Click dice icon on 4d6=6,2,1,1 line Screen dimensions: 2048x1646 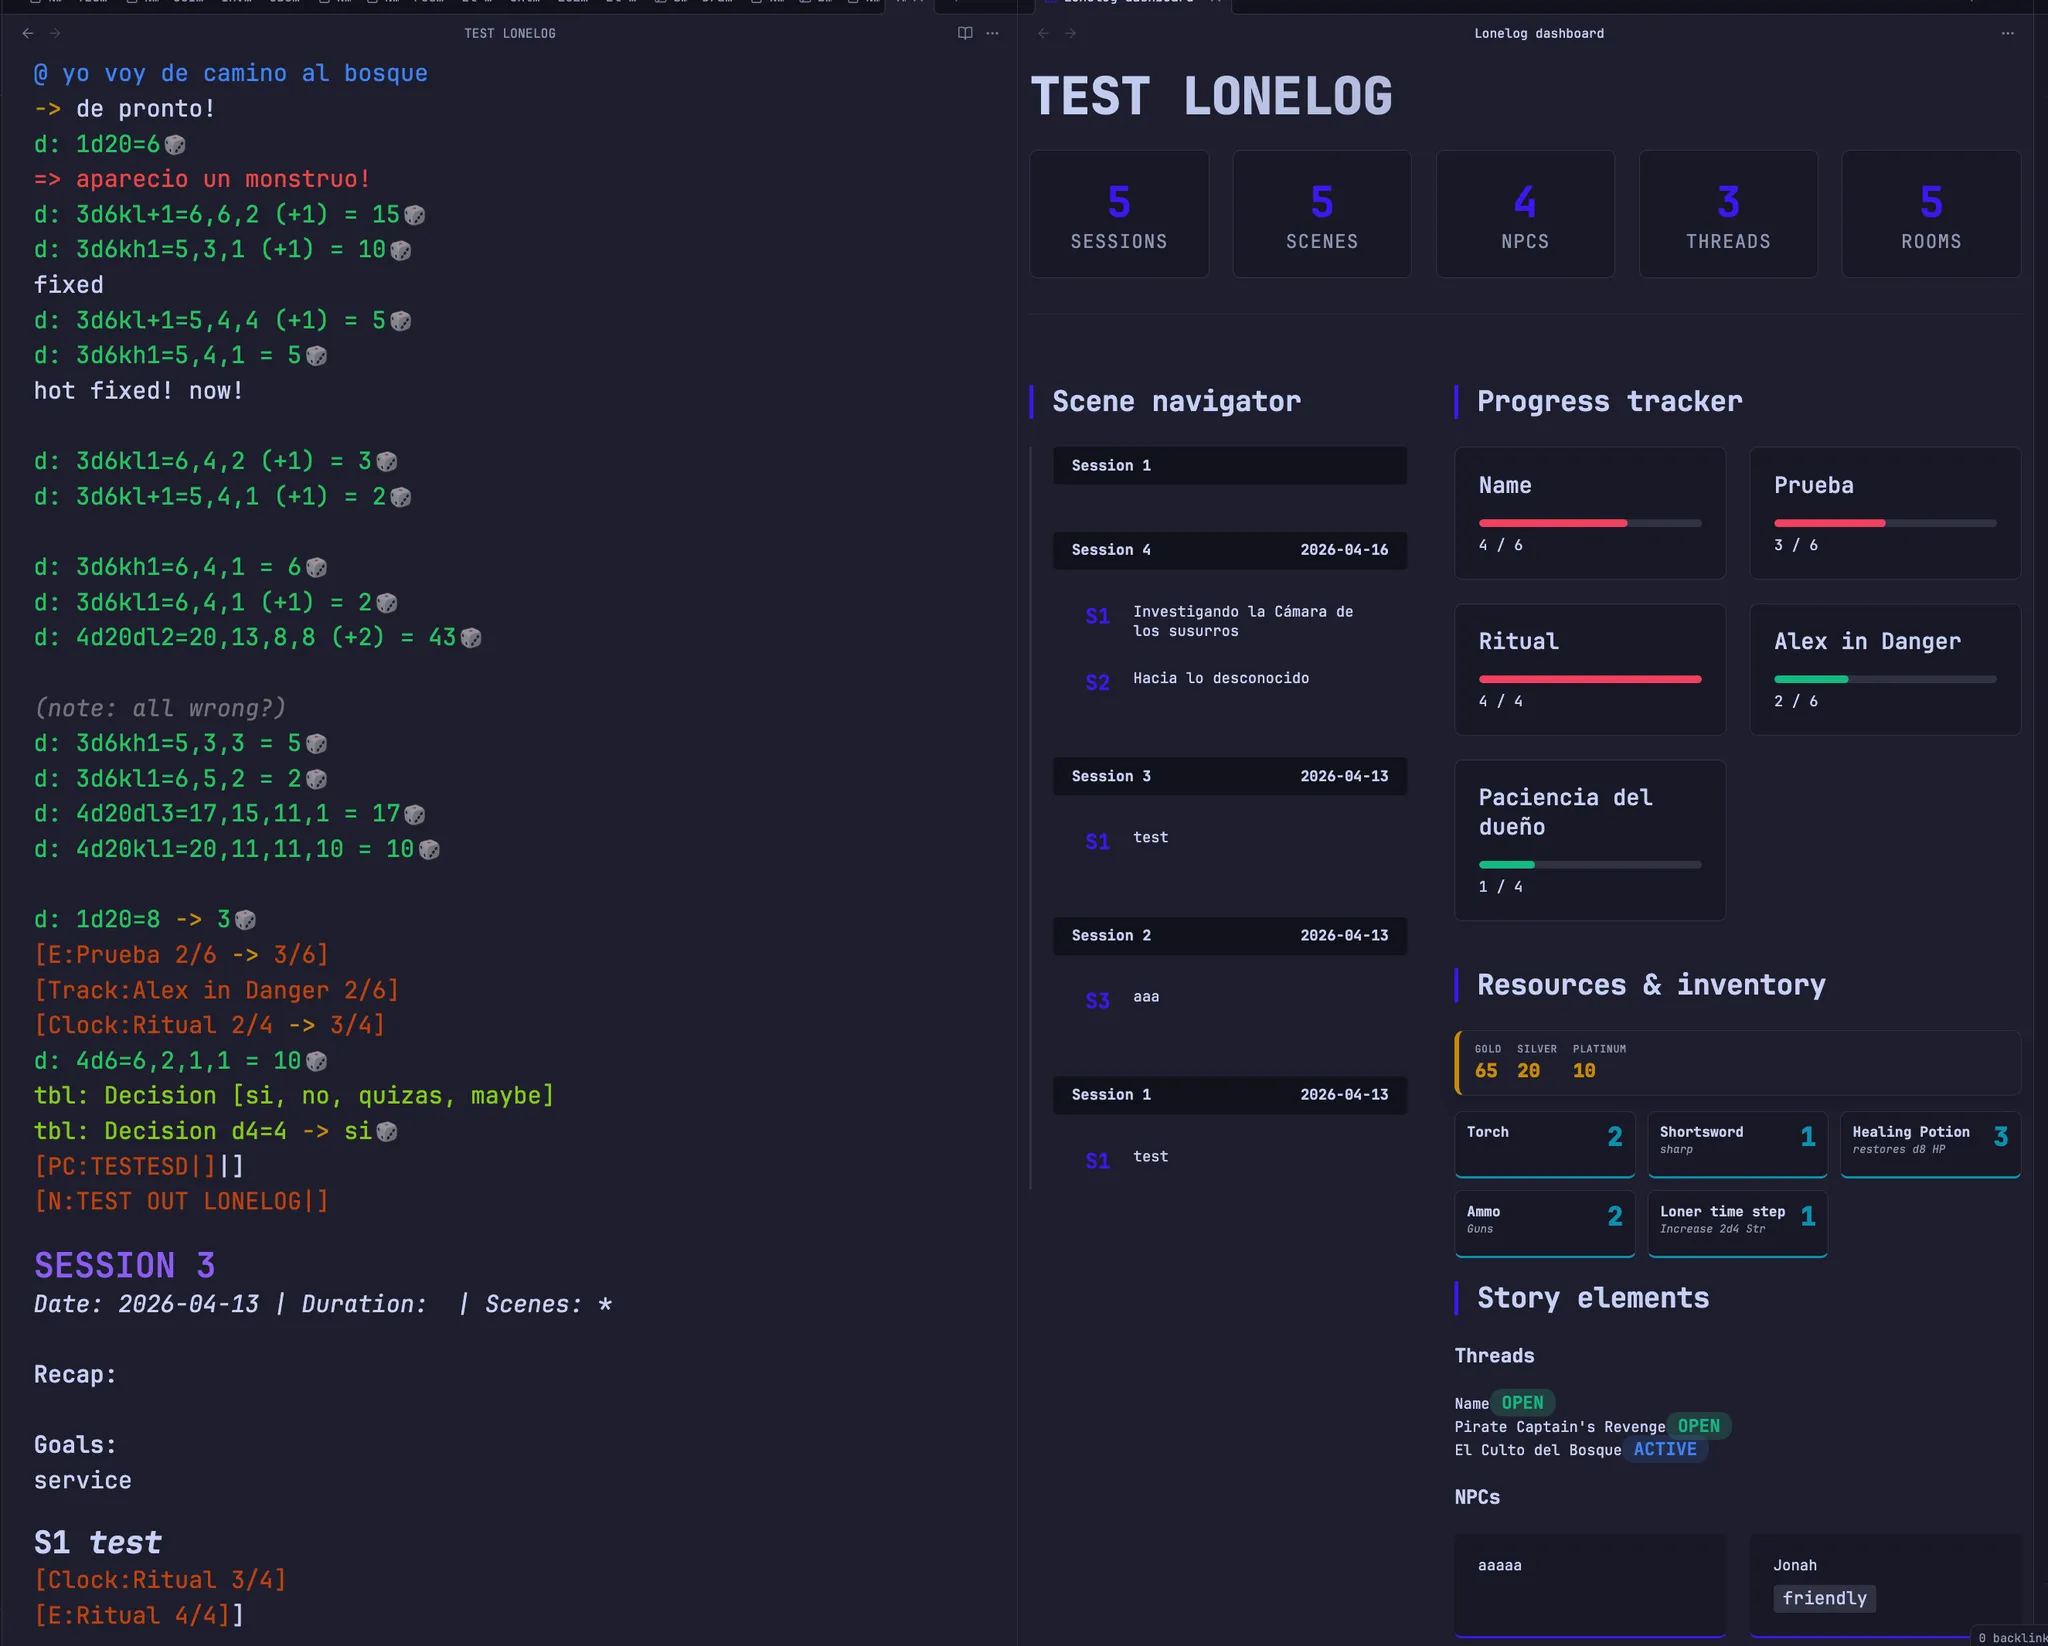[316, 1061]
